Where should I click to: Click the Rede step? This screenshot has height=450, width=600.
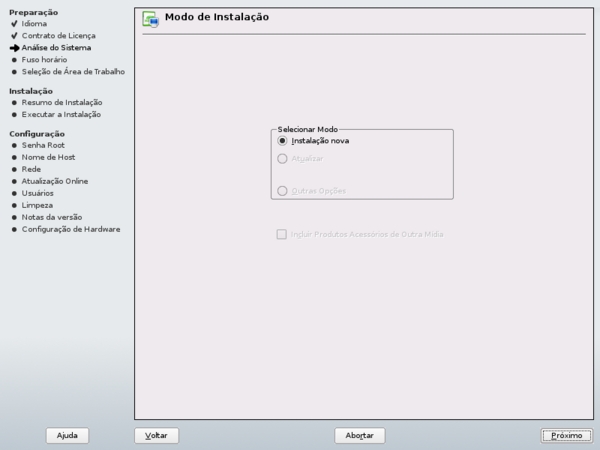click(31, 169)
